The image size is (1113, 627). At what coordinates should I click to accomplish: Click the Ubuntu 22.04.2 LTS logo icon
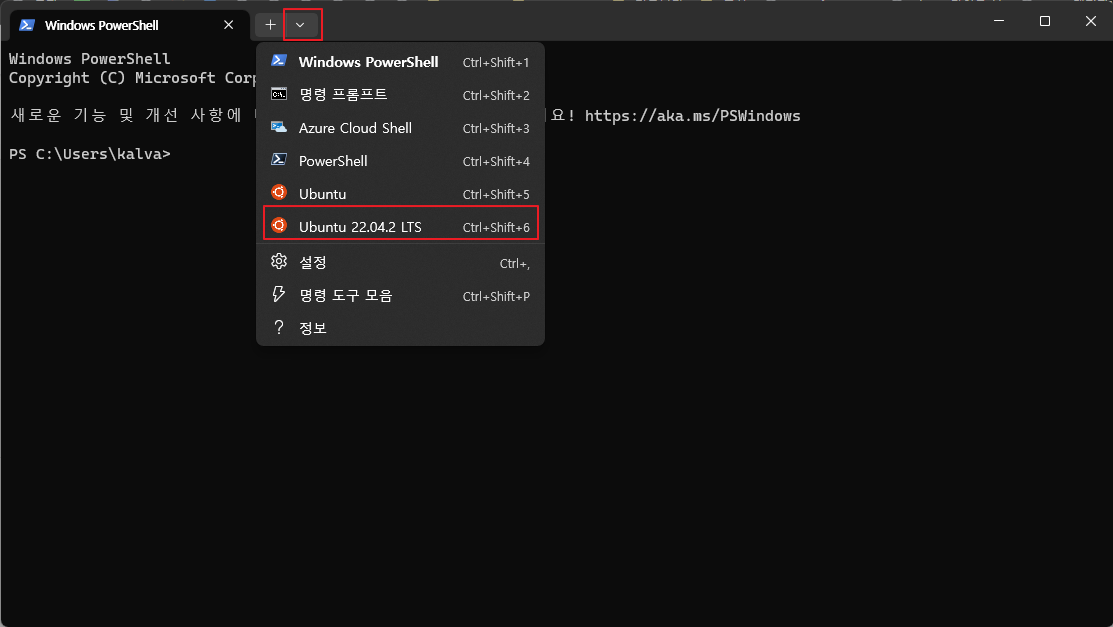(x=279, y=226)
